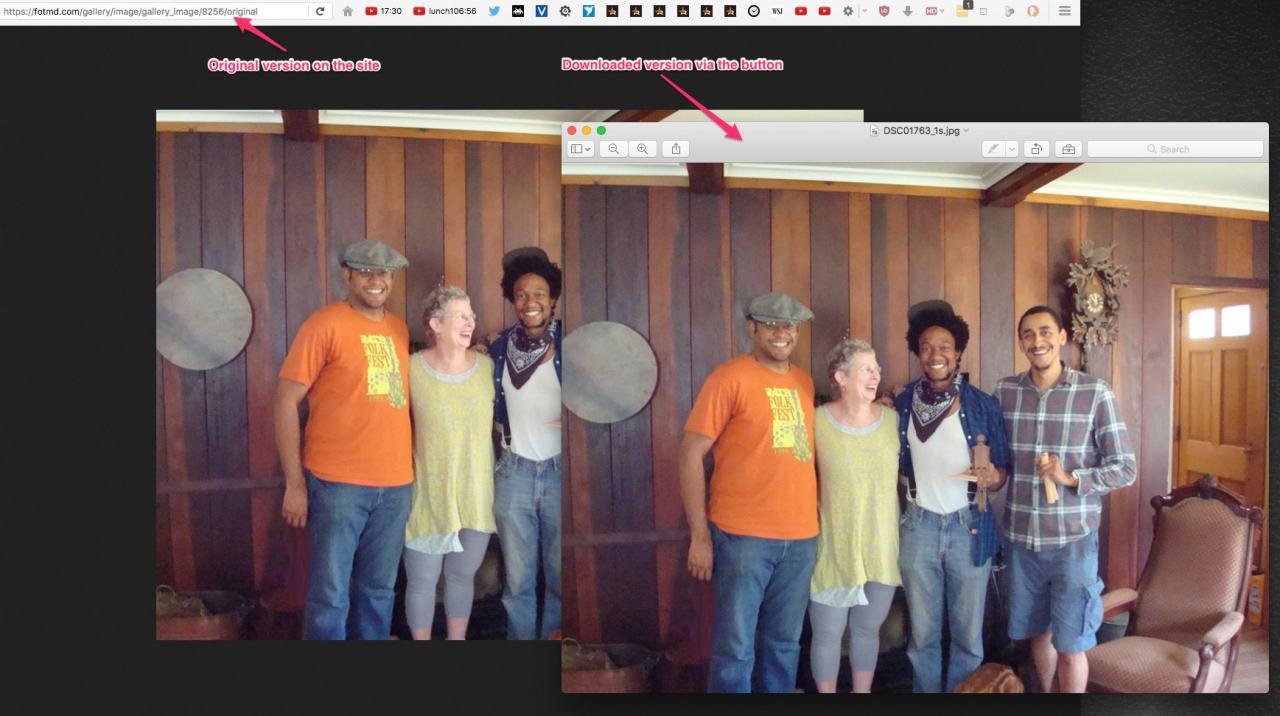Click the browser reload button
1280x716 pixels.
point(320,11)
